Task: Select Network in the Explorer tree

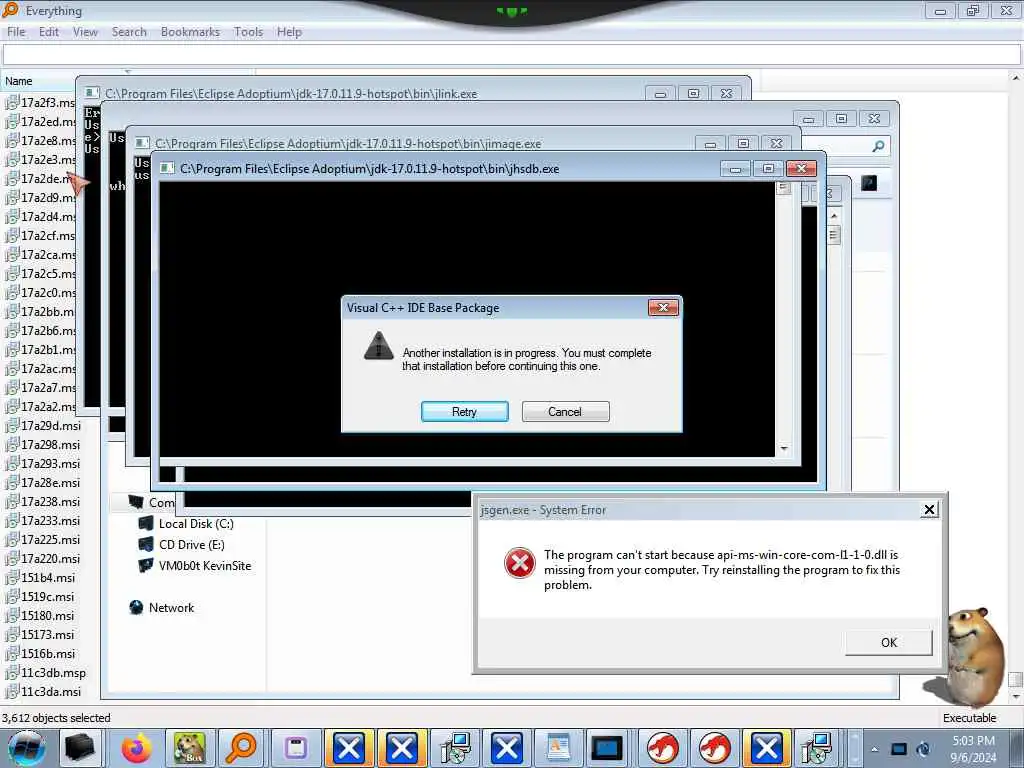Action: [171, 607]
